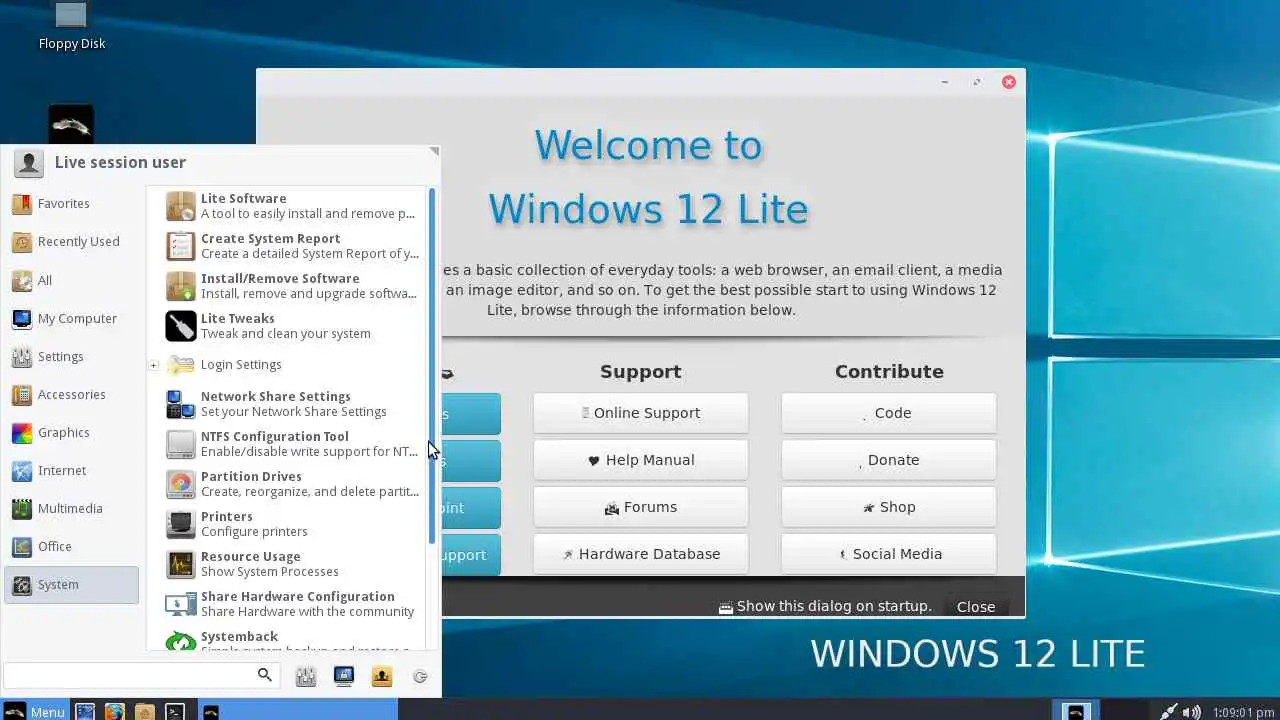Select the Welcome window taskbar entry
Viewport: 1280px width, 720px height.
tap(297, 711)
